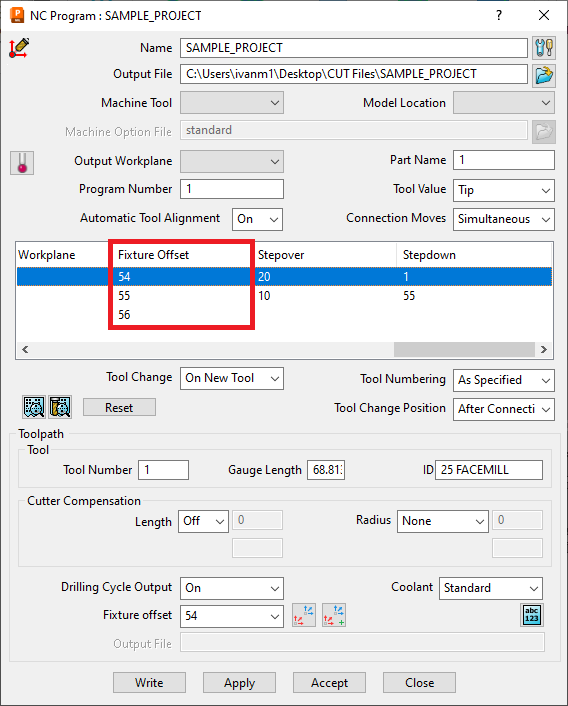Open the Model Location dropdown
This screenshot has height=706, width=568.
point(504,103)
